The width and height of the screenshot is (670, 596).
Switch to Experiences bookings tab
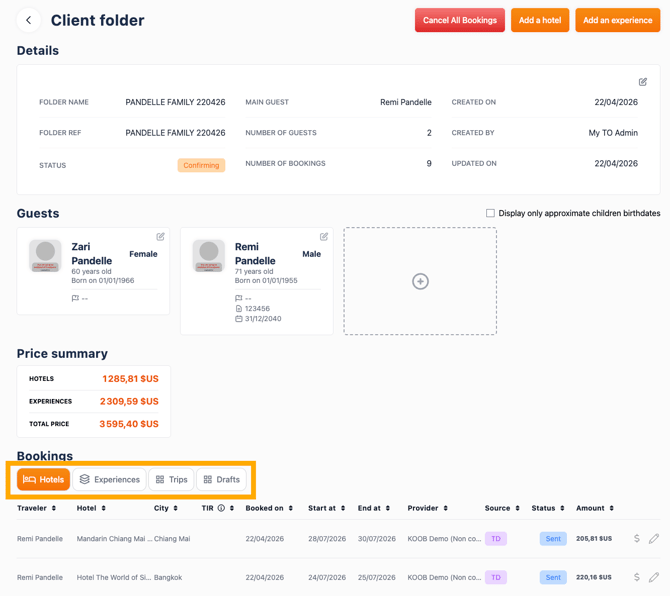[110, 479]
